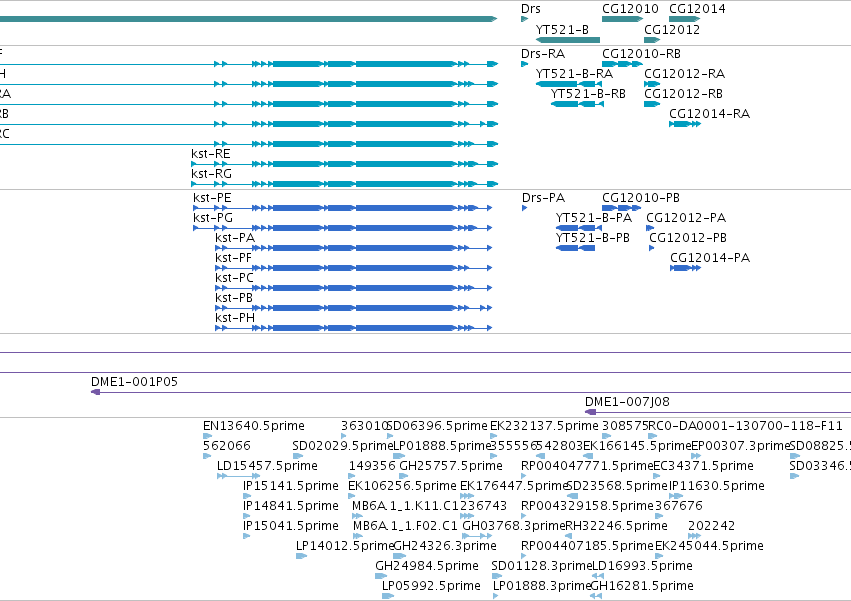This screenshot has height=601, width=851.
Task: Select the kst-RE transcript label
Action: click(211, 154)
